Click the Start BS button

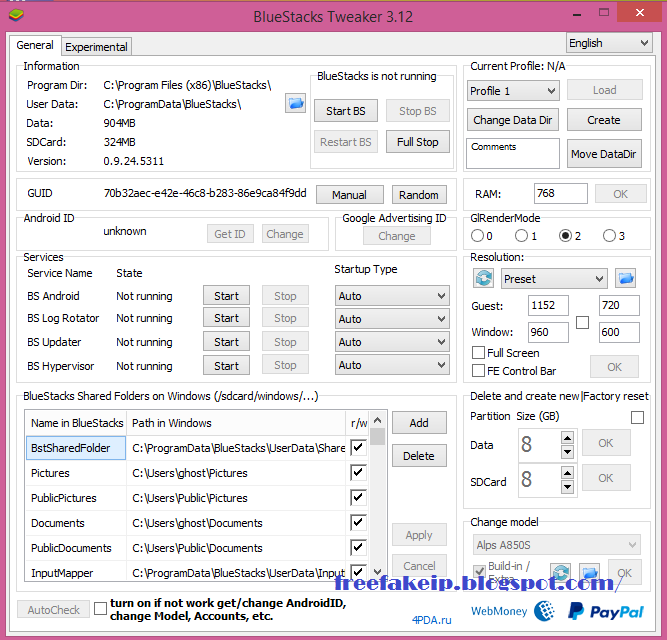click(x=346, y=111)
